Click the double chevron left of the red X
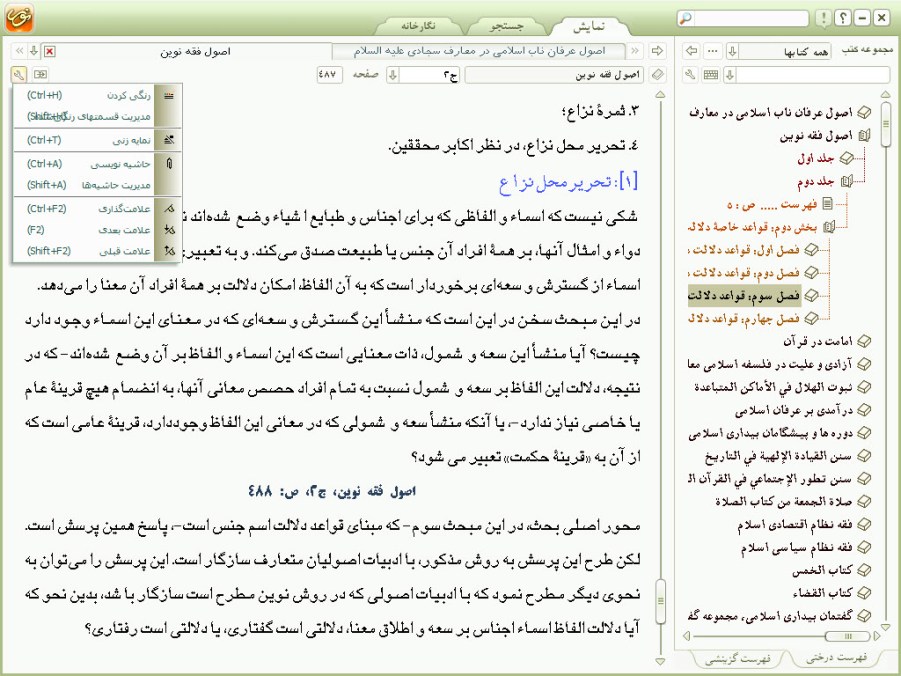This screenshot has height=676, width=901. click(x=20, y=52)
